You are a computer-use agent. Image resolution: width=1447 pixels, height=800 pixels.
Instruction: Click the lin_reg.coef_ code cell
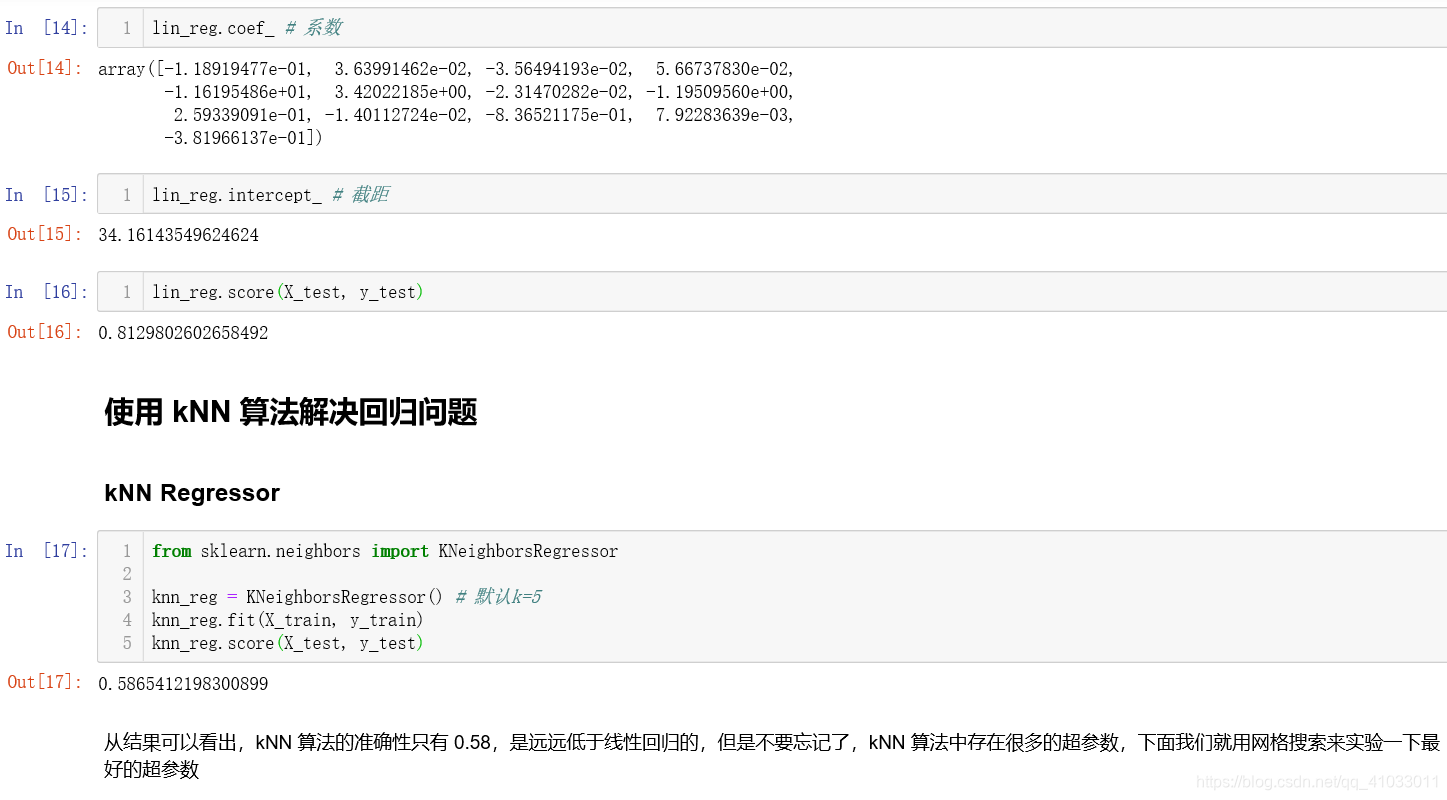point(772,28)
